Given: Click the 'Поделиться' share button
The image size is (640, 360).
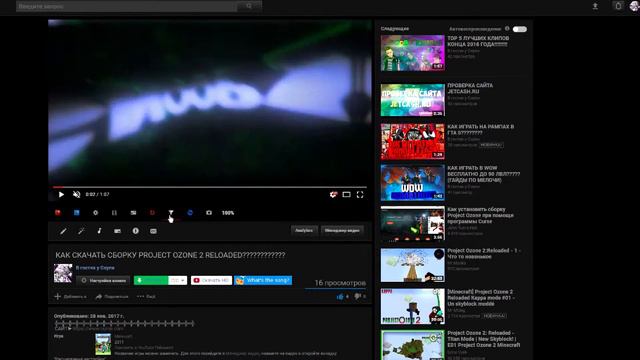Looking at the screenshot, I should (x=112, y=296).
